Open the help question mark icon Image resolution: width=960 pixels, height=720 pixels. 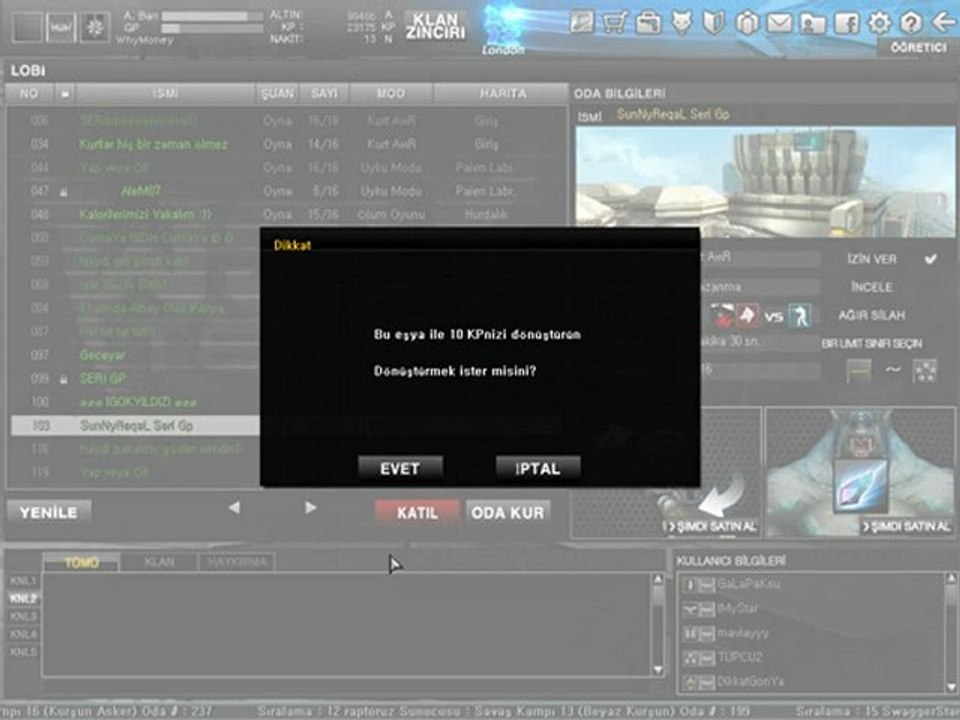[911, 23]
